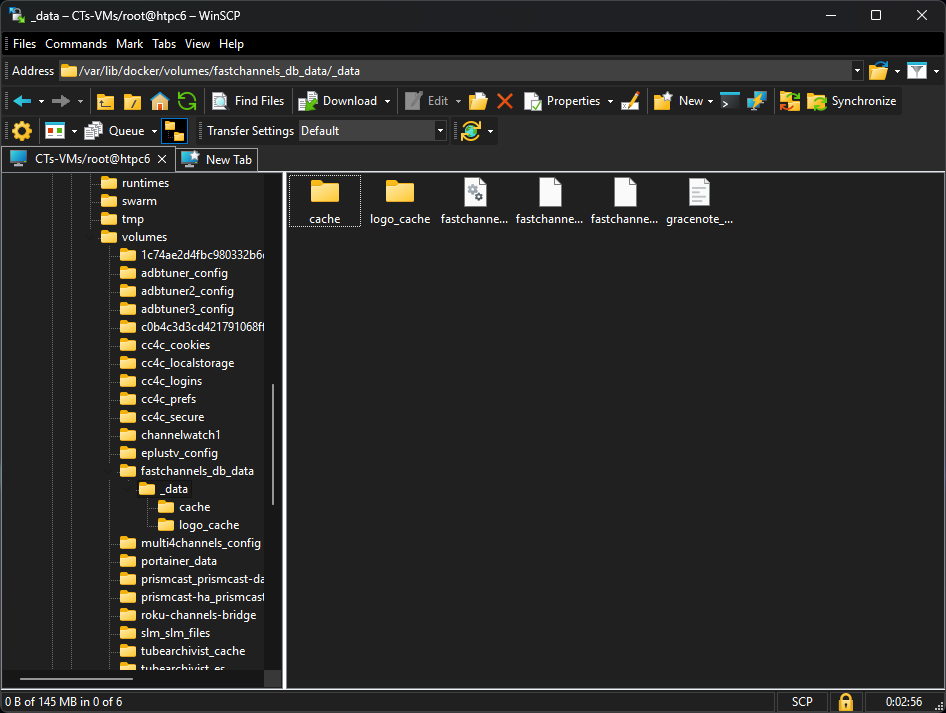This screenshot has height=713, width=946.
Task: Click the open directory/bookmark icon
Action: 878,71
